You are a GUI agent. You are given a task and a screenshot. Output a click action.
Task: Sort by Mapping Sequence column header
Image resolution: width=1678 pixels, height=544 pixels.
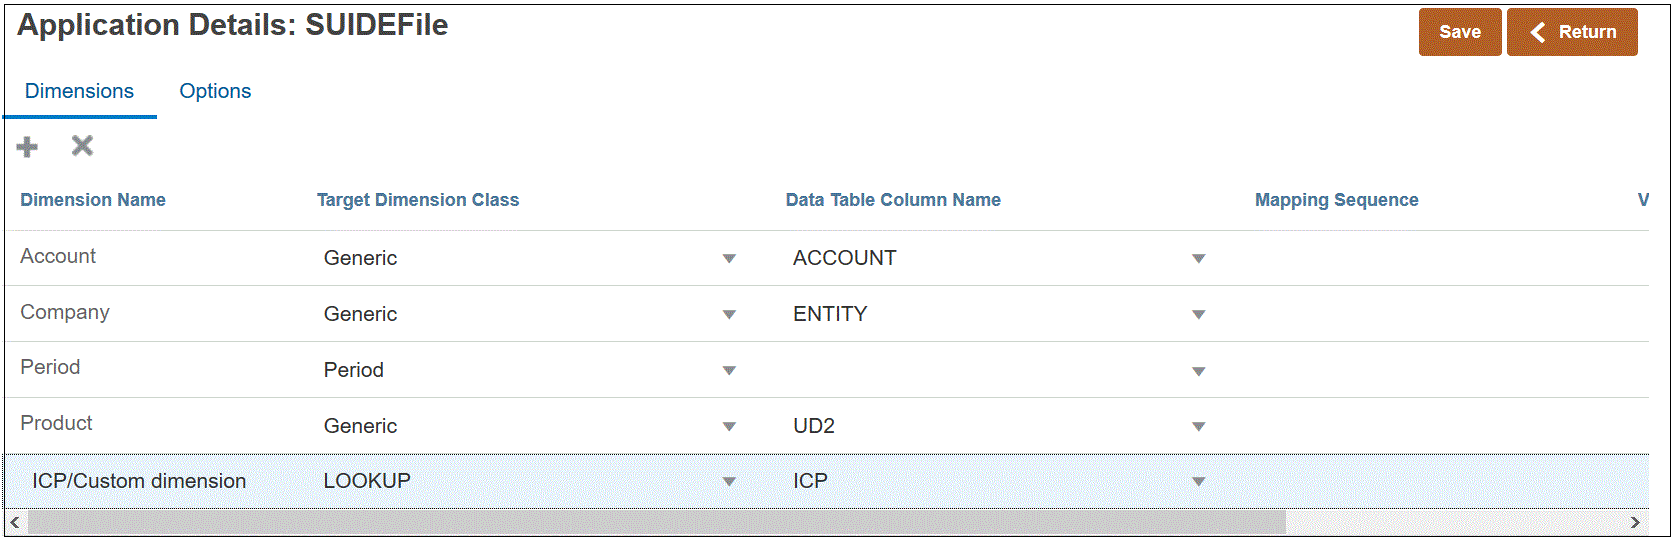[1336, 200]
